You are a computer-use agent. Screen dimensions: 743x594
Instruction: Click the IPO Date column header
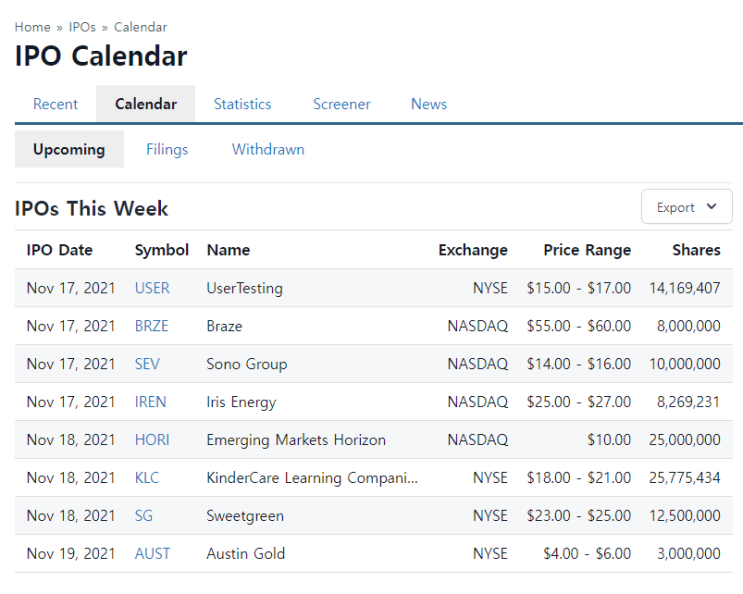[60, 250]
